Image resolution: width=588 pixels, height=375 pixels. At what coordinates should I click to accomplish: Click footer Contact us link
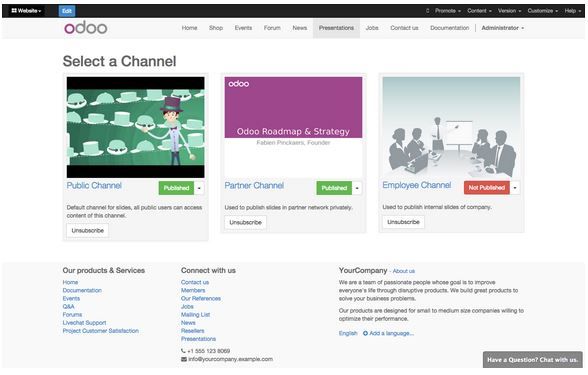[195, 282]
